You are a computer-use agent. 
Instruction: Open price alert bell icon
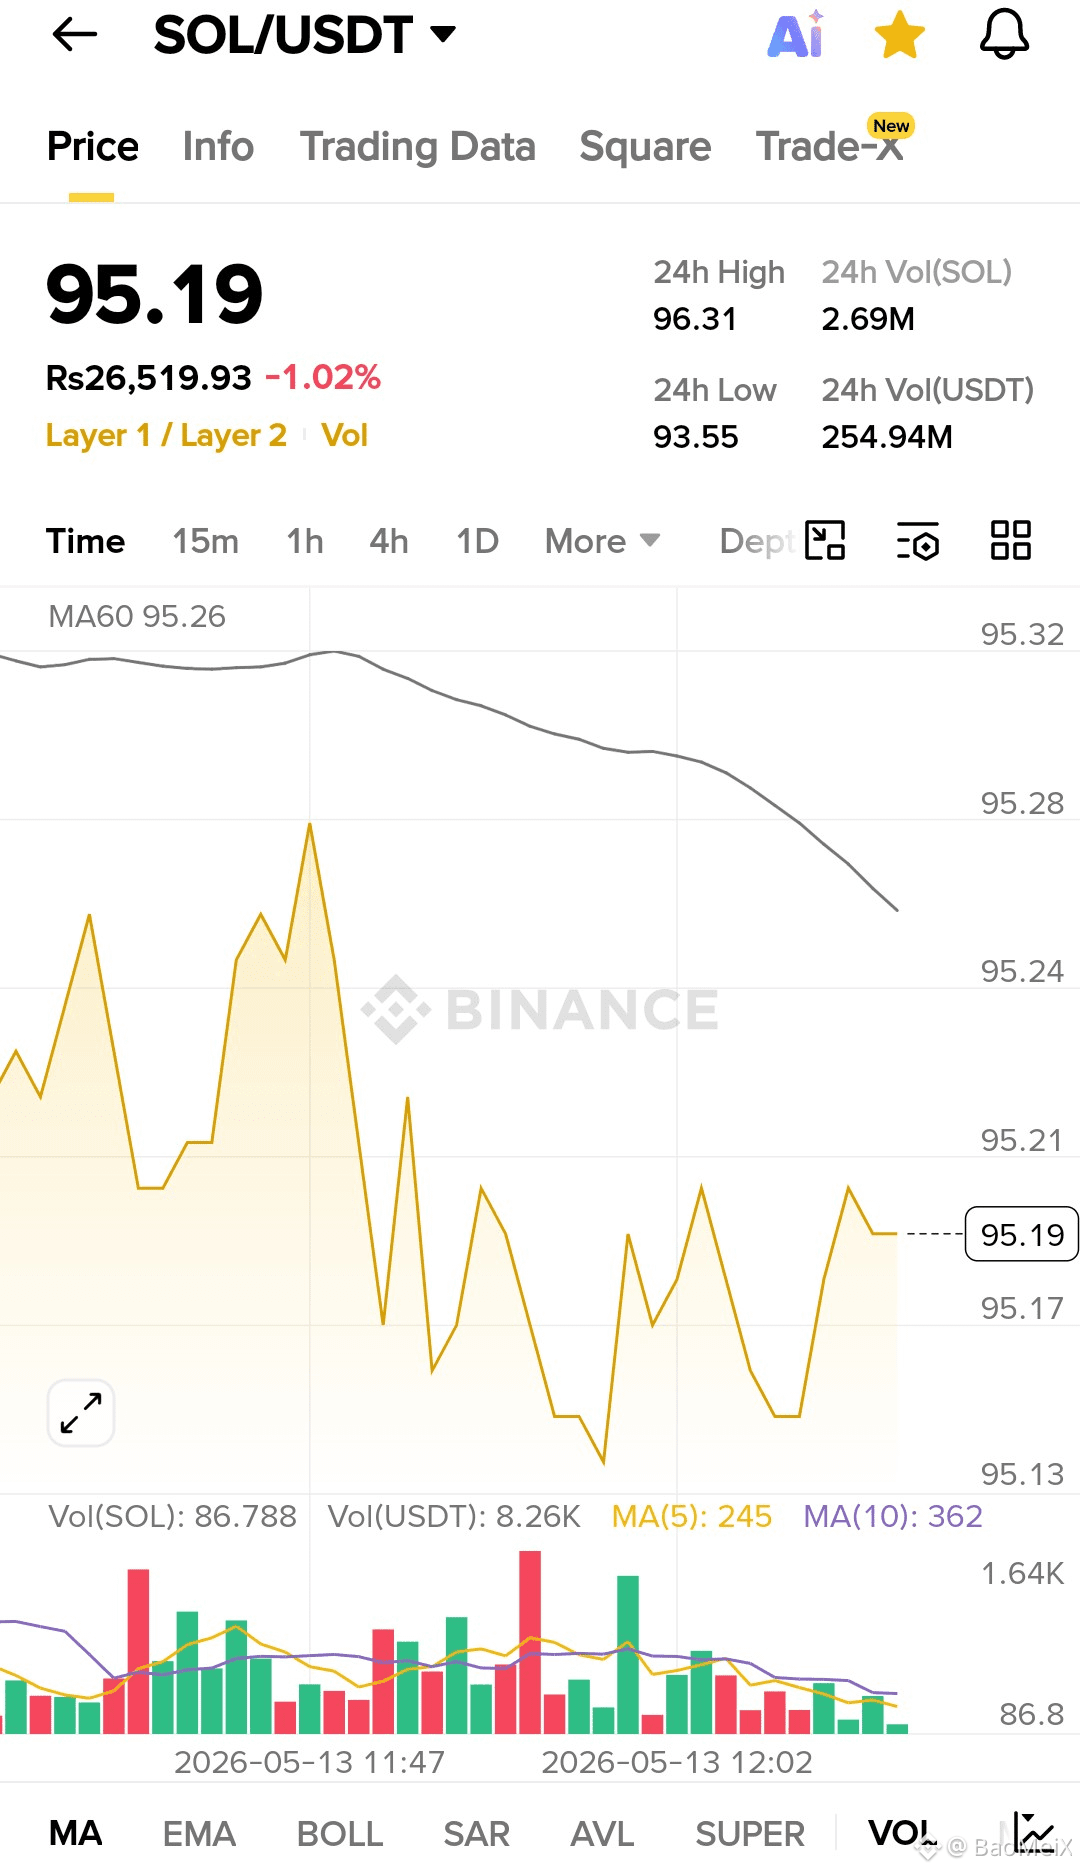pyautogui.click(x=1004, y=35)
